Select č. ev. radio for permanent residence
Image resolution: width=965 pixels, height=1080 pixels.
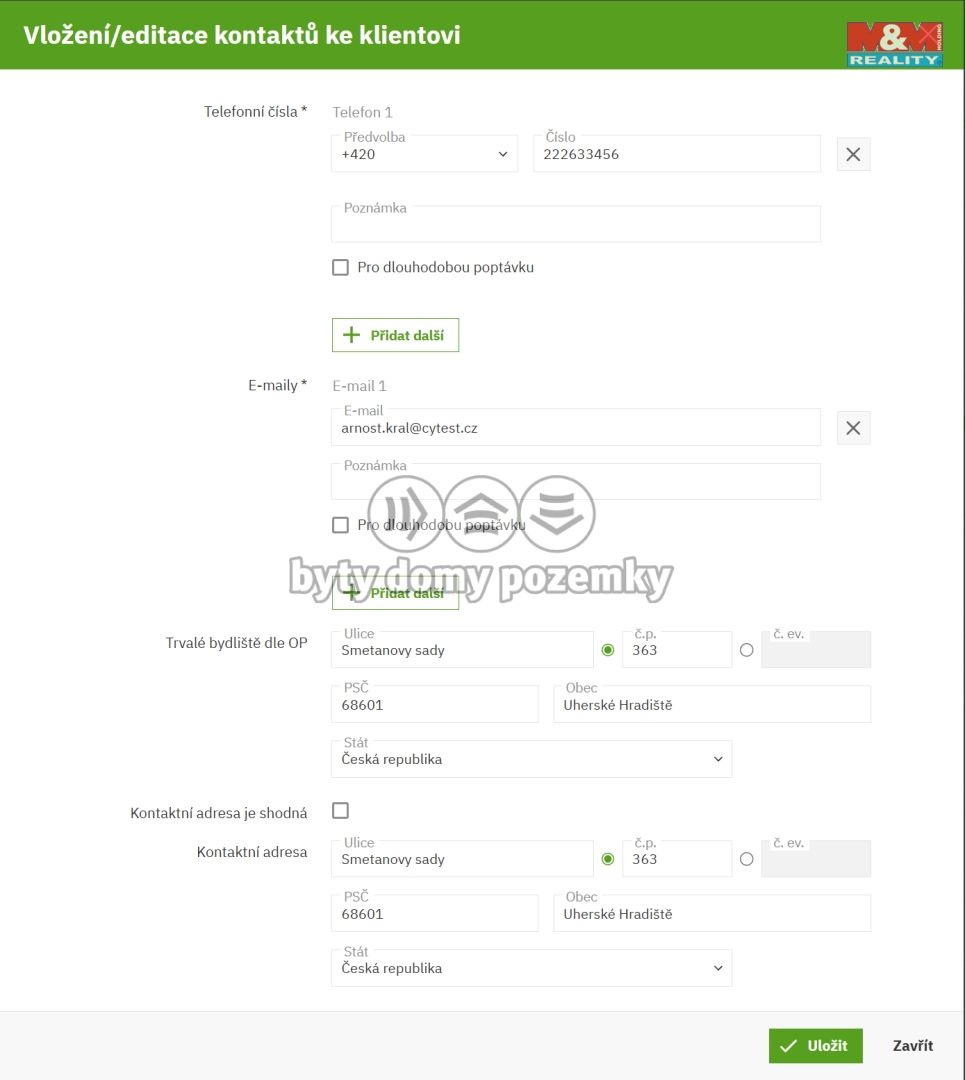pos(746,650)
